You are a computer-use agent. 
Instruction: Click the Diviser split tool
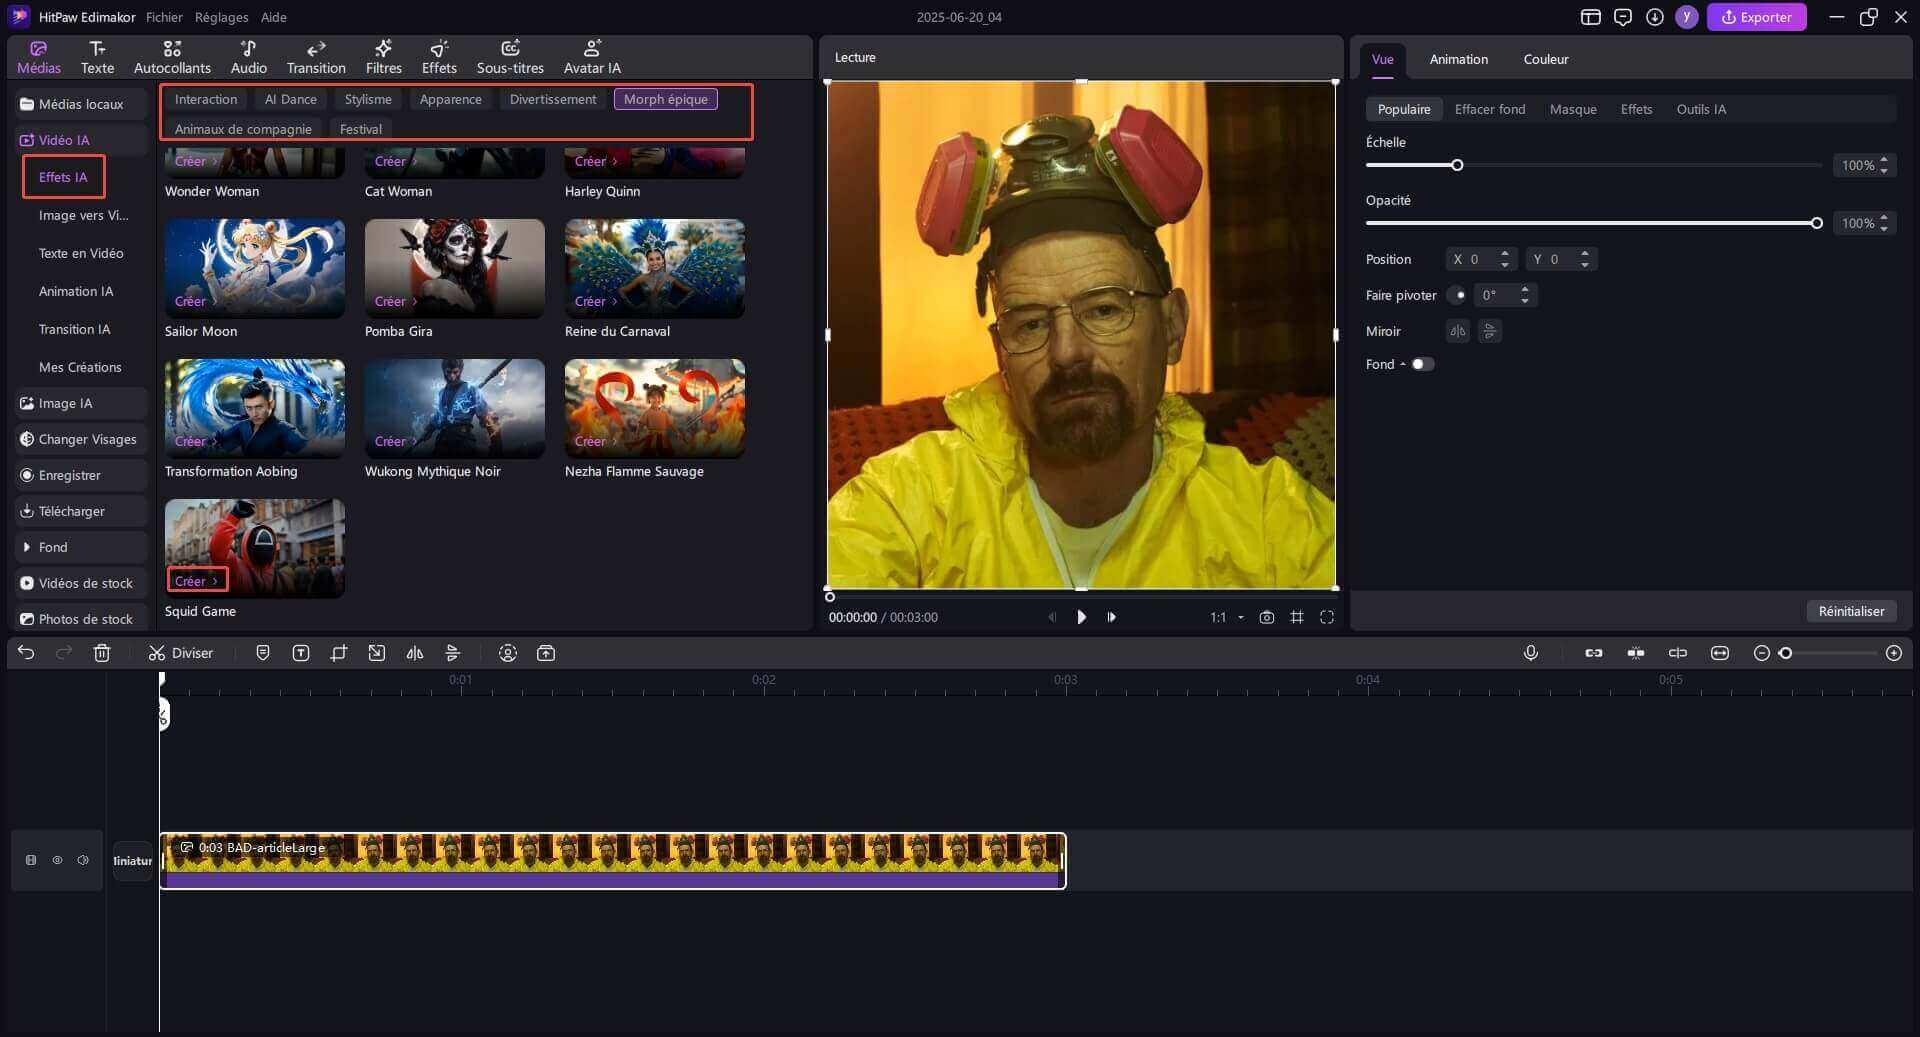(181, 653)
